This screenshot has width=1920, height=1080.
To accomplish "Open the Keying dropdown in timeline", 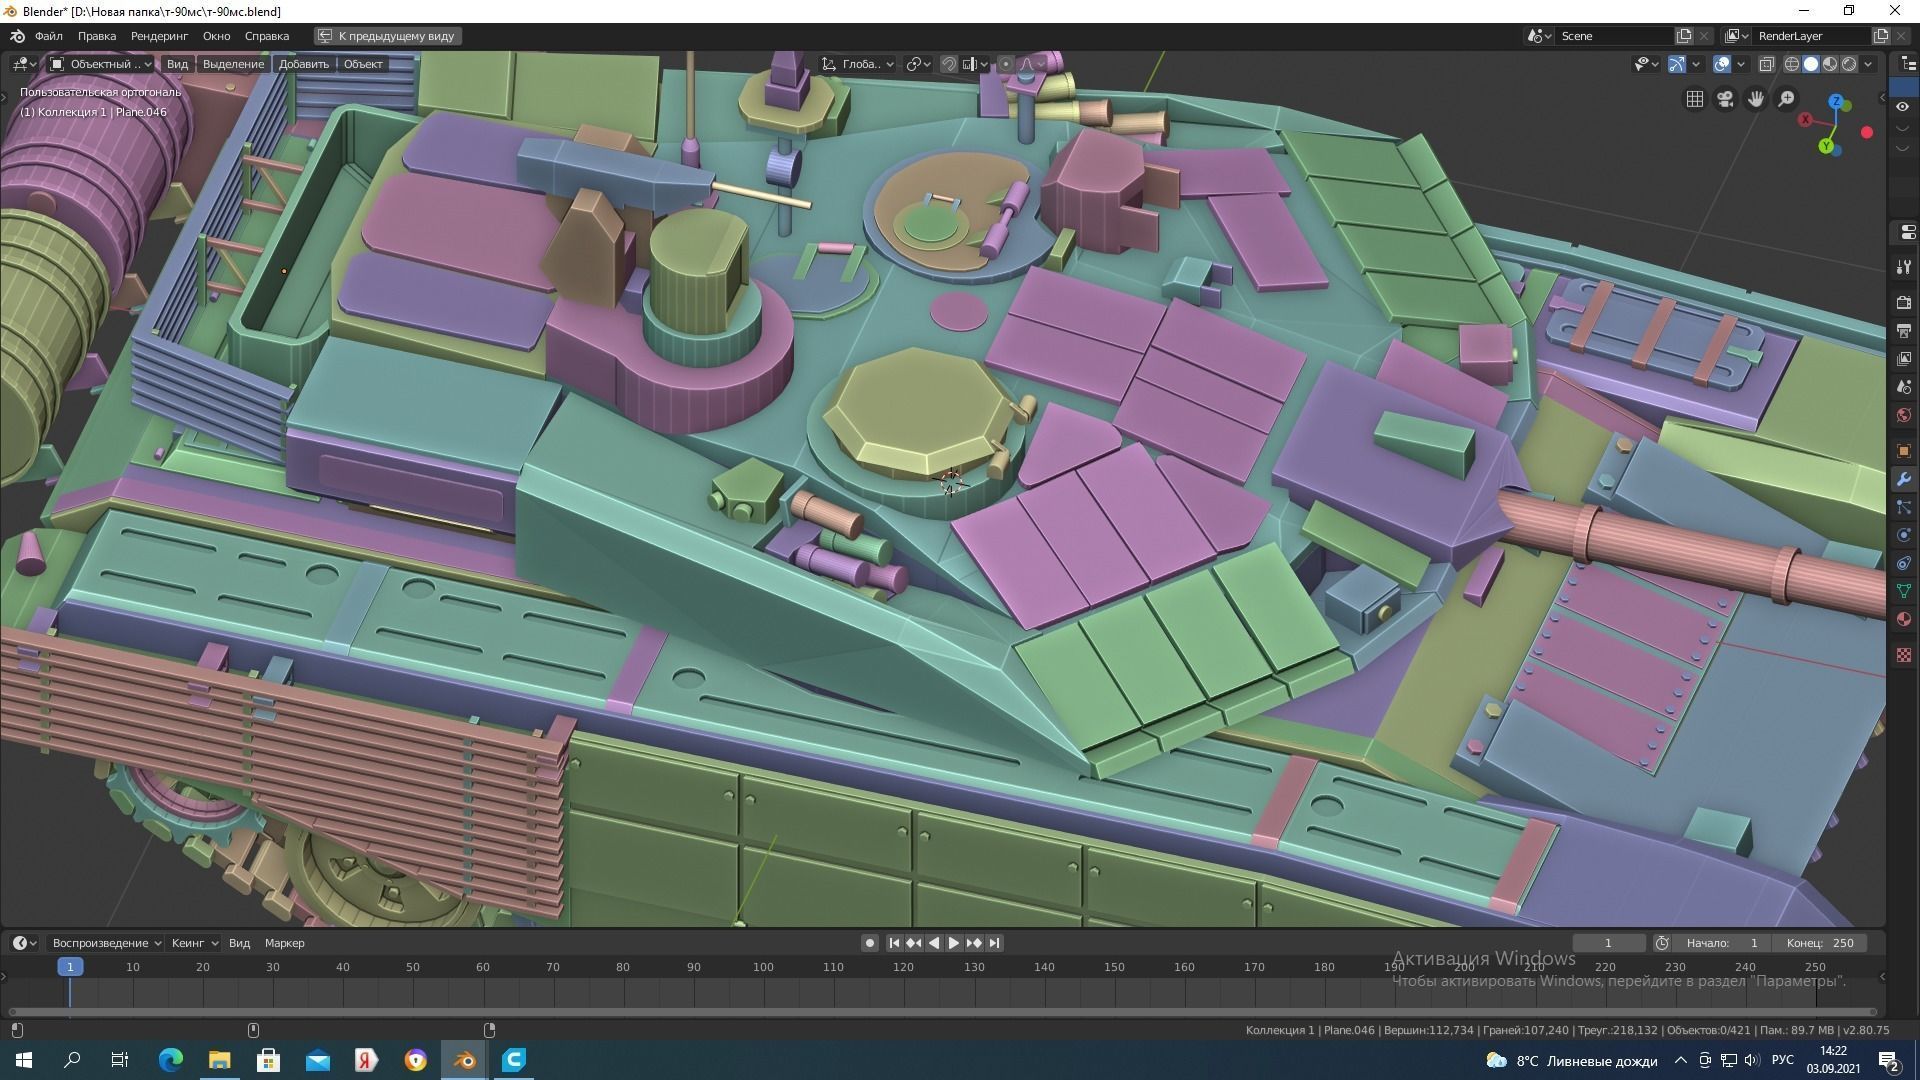I will [x=194, y=943].
